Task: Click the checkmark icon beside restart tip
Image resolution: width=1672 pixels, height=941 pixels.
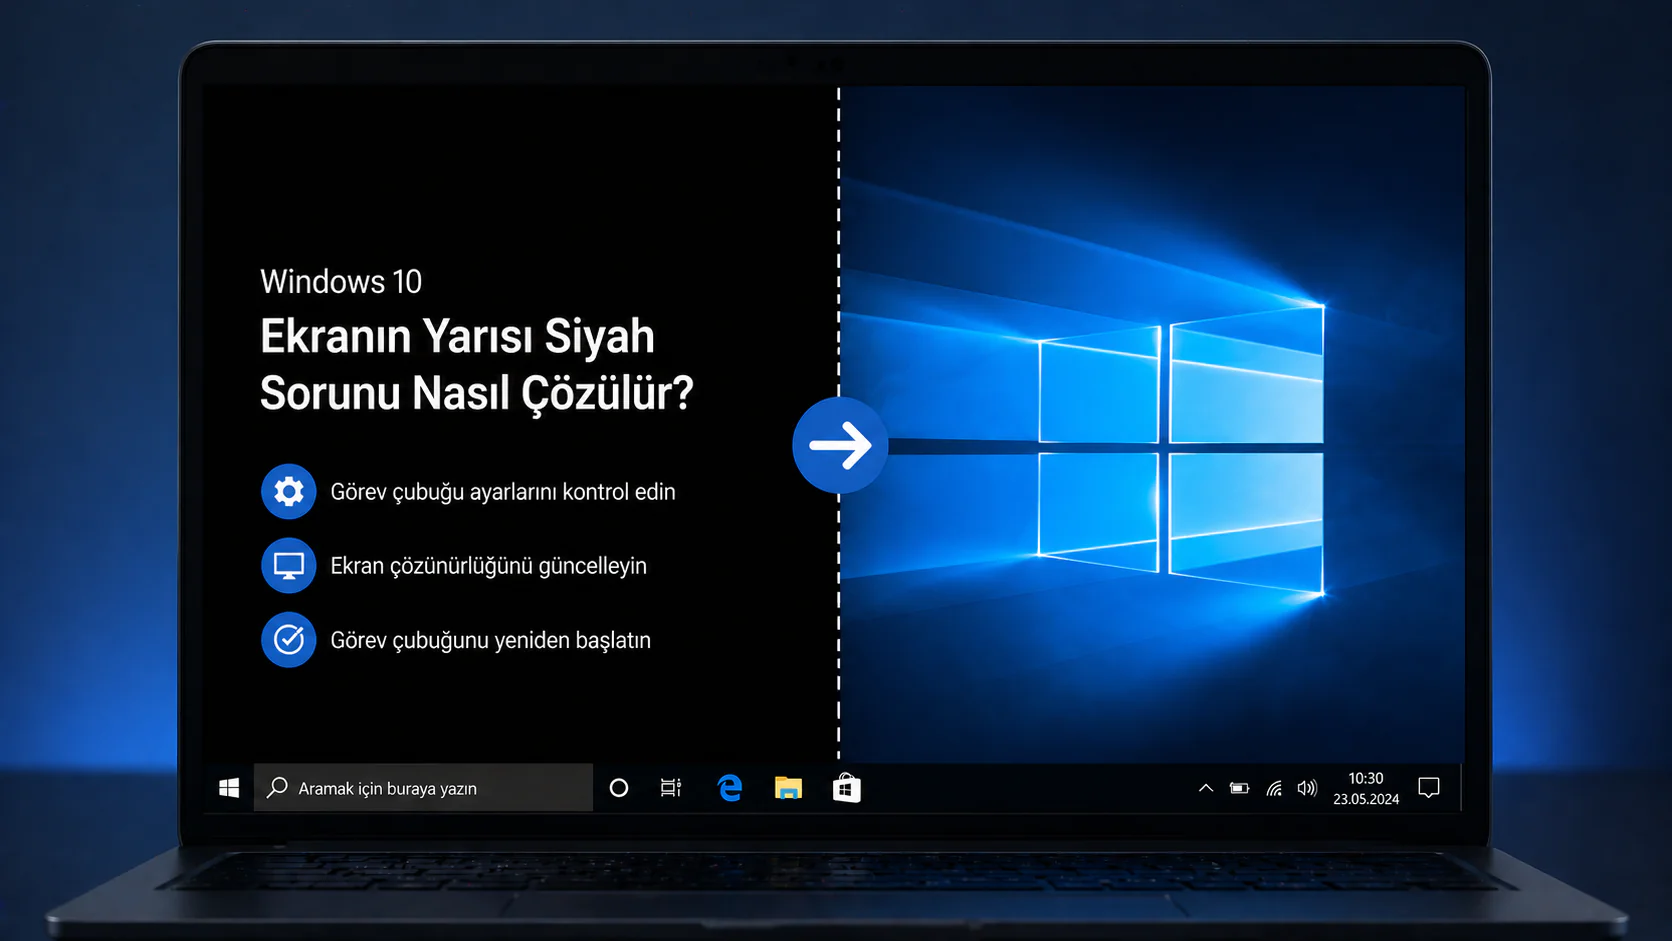Action: click(288, 639)
